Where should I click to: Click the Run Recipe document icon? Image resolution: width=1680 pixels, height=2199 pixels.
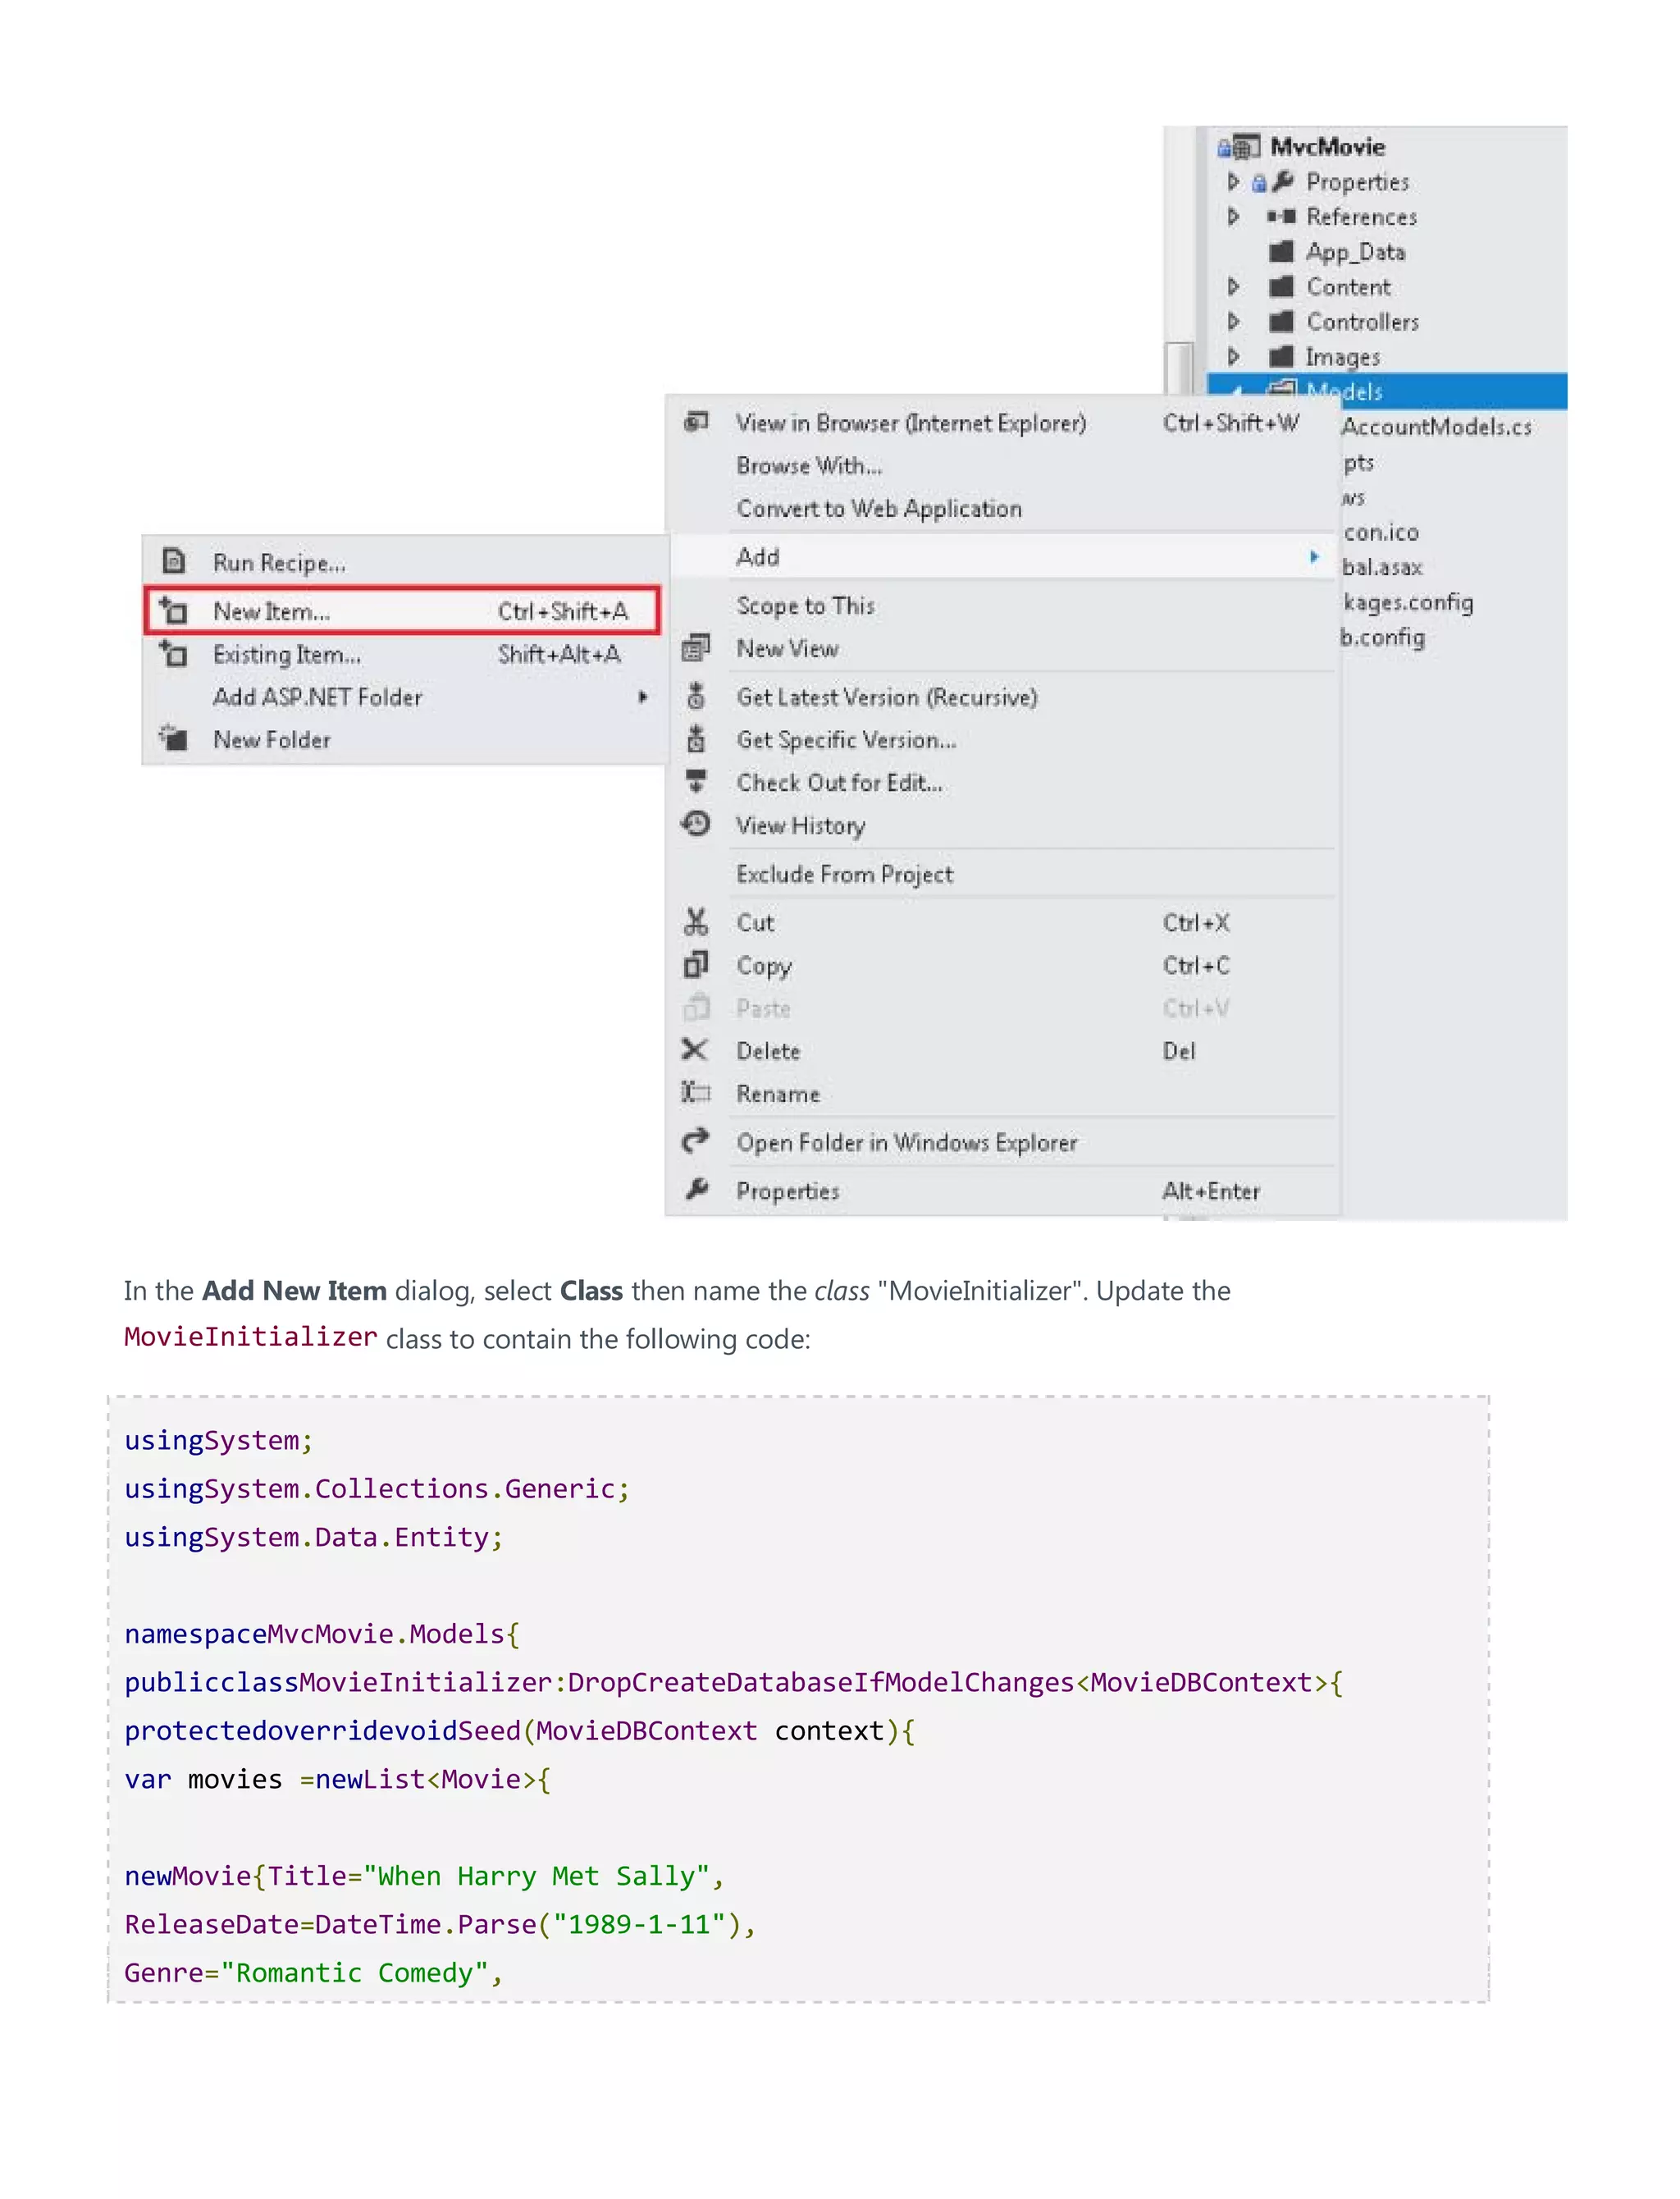174,561
